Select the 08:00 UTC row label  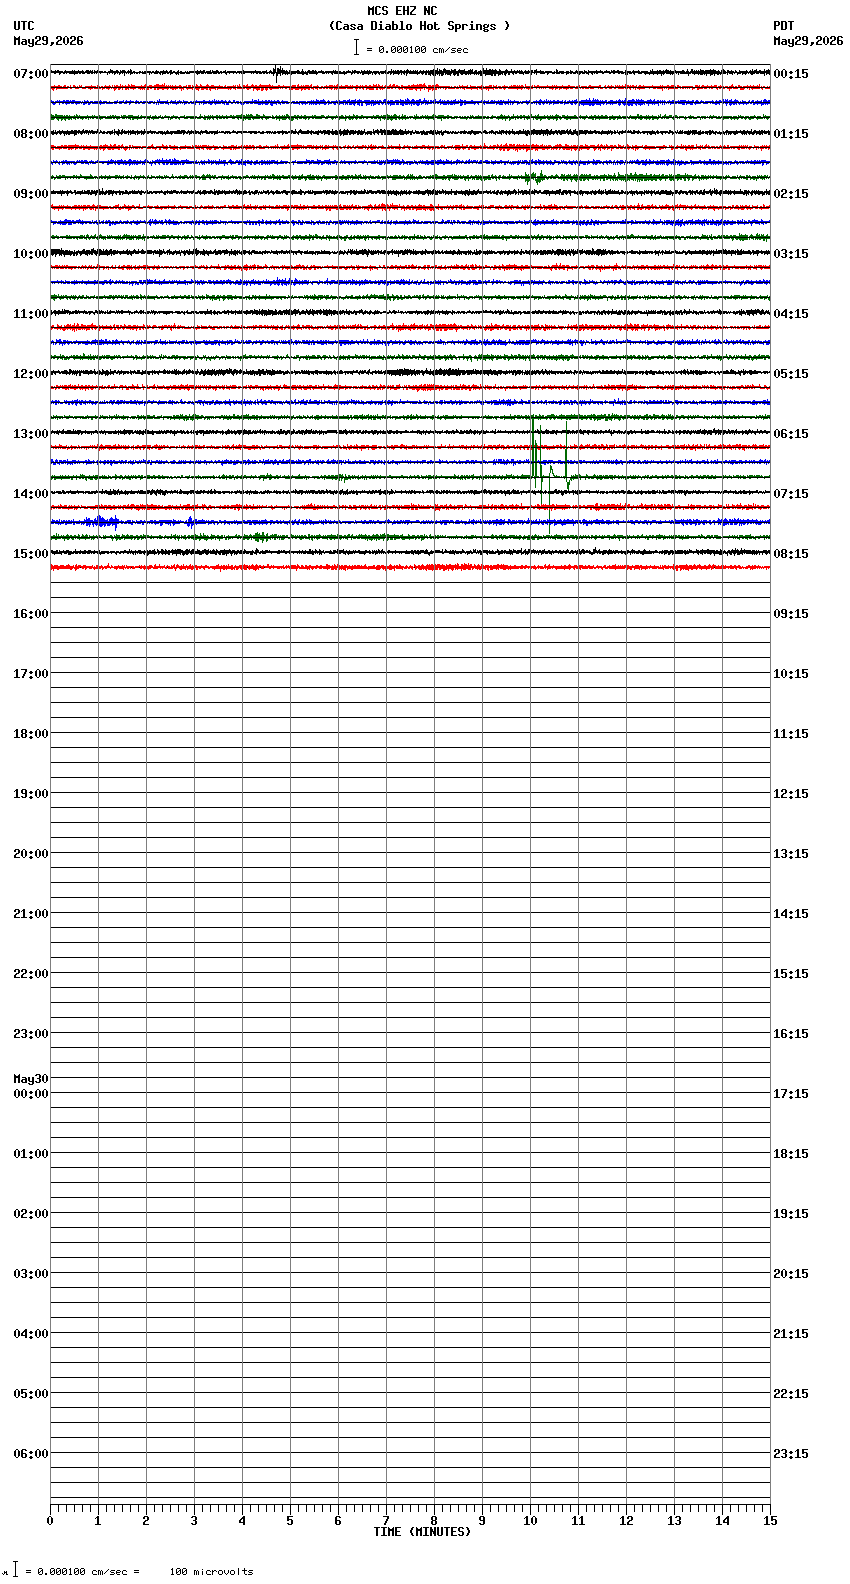(31, 133)
